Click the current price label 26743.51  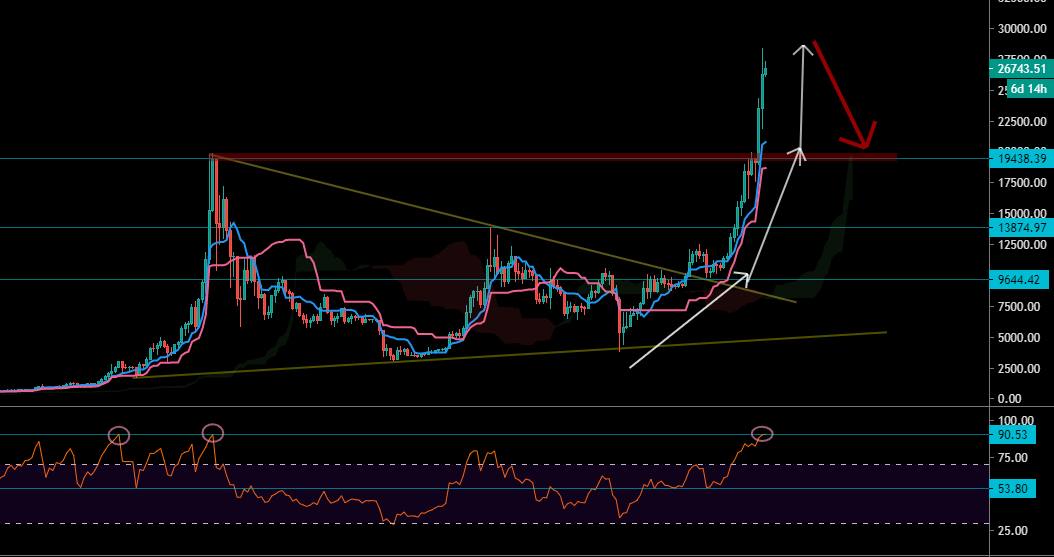[x=1022, y=69]
